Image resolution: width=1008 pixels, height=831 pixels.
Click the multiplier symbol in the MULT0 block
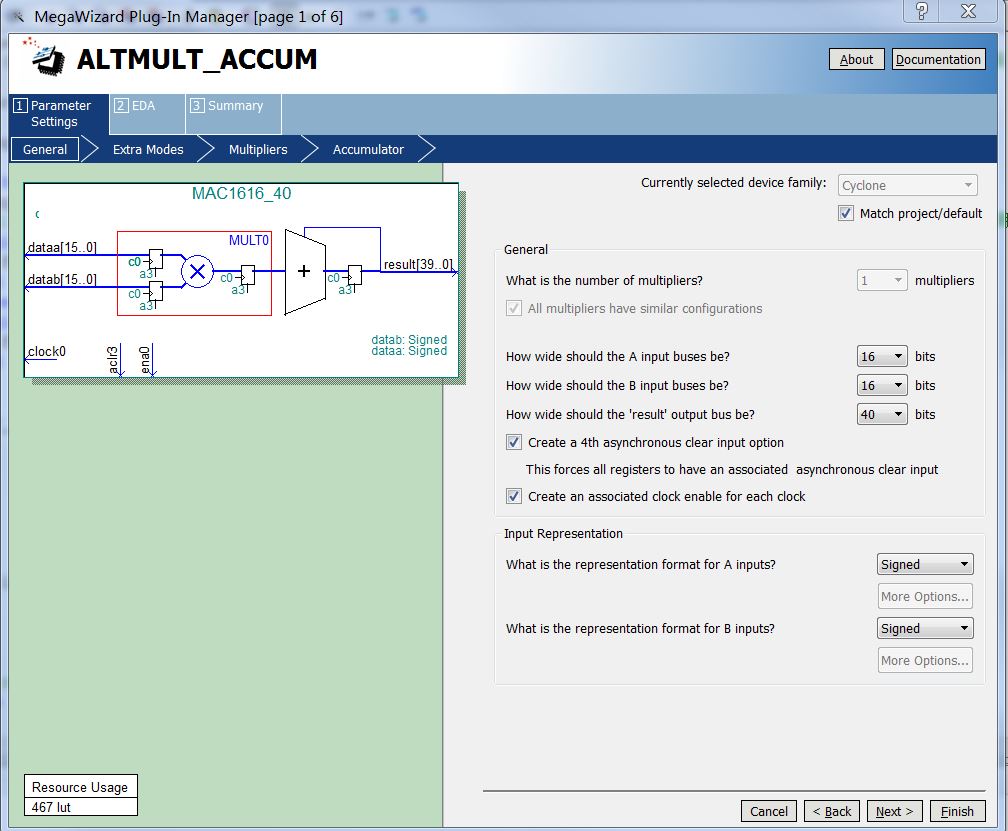(197, 271)
